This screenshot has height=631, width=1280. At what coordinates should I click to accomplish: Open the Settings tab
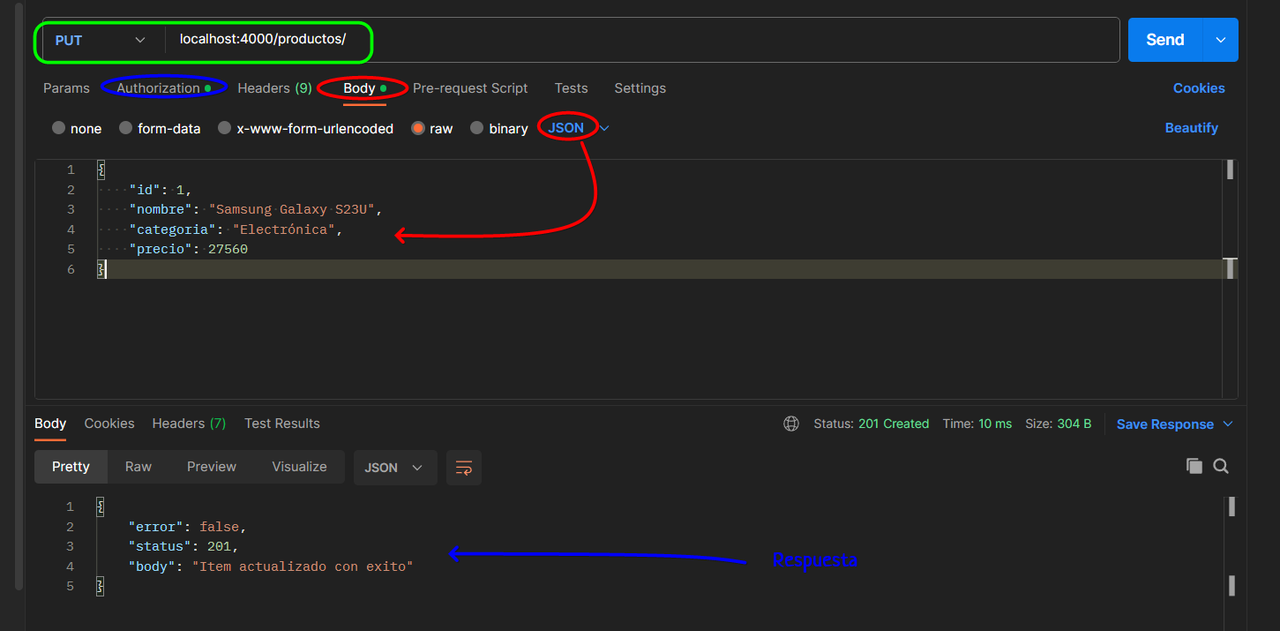640,88
